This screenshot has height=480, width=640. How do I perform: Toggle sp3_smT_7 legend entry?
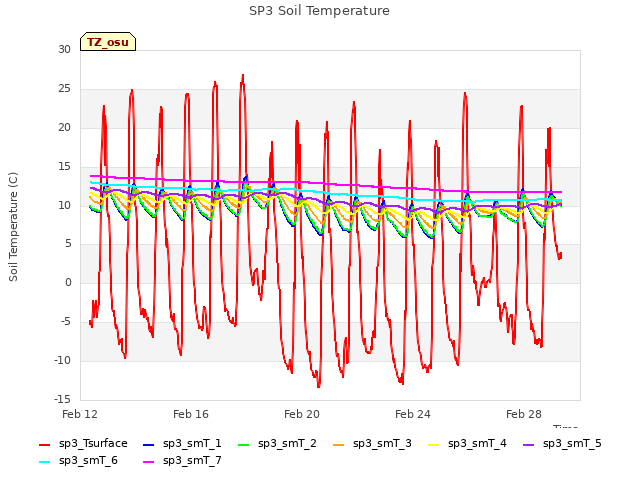coord(182,461)
